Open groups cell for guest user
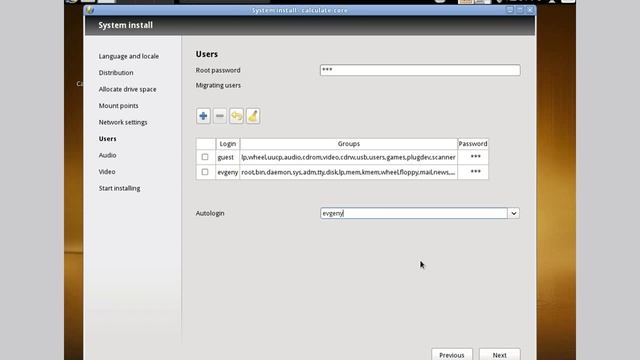Screen dimensions: 640x360 pos(349,157)
